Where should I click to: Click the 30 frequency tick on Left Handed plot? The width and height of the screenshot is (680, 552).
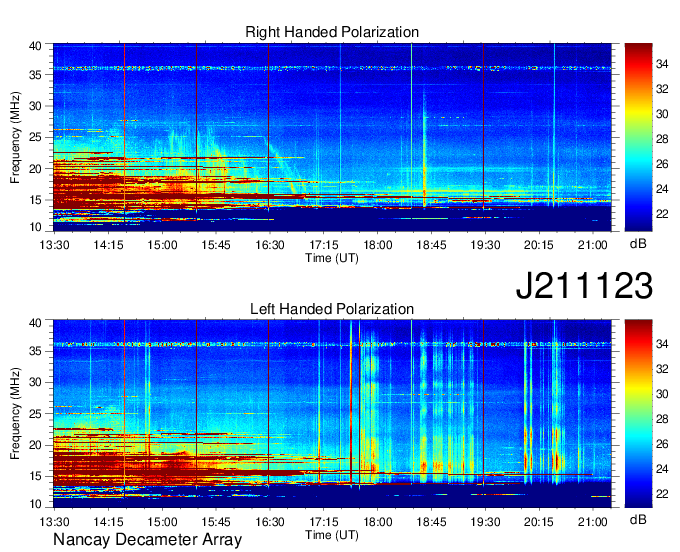click(35, 382)
